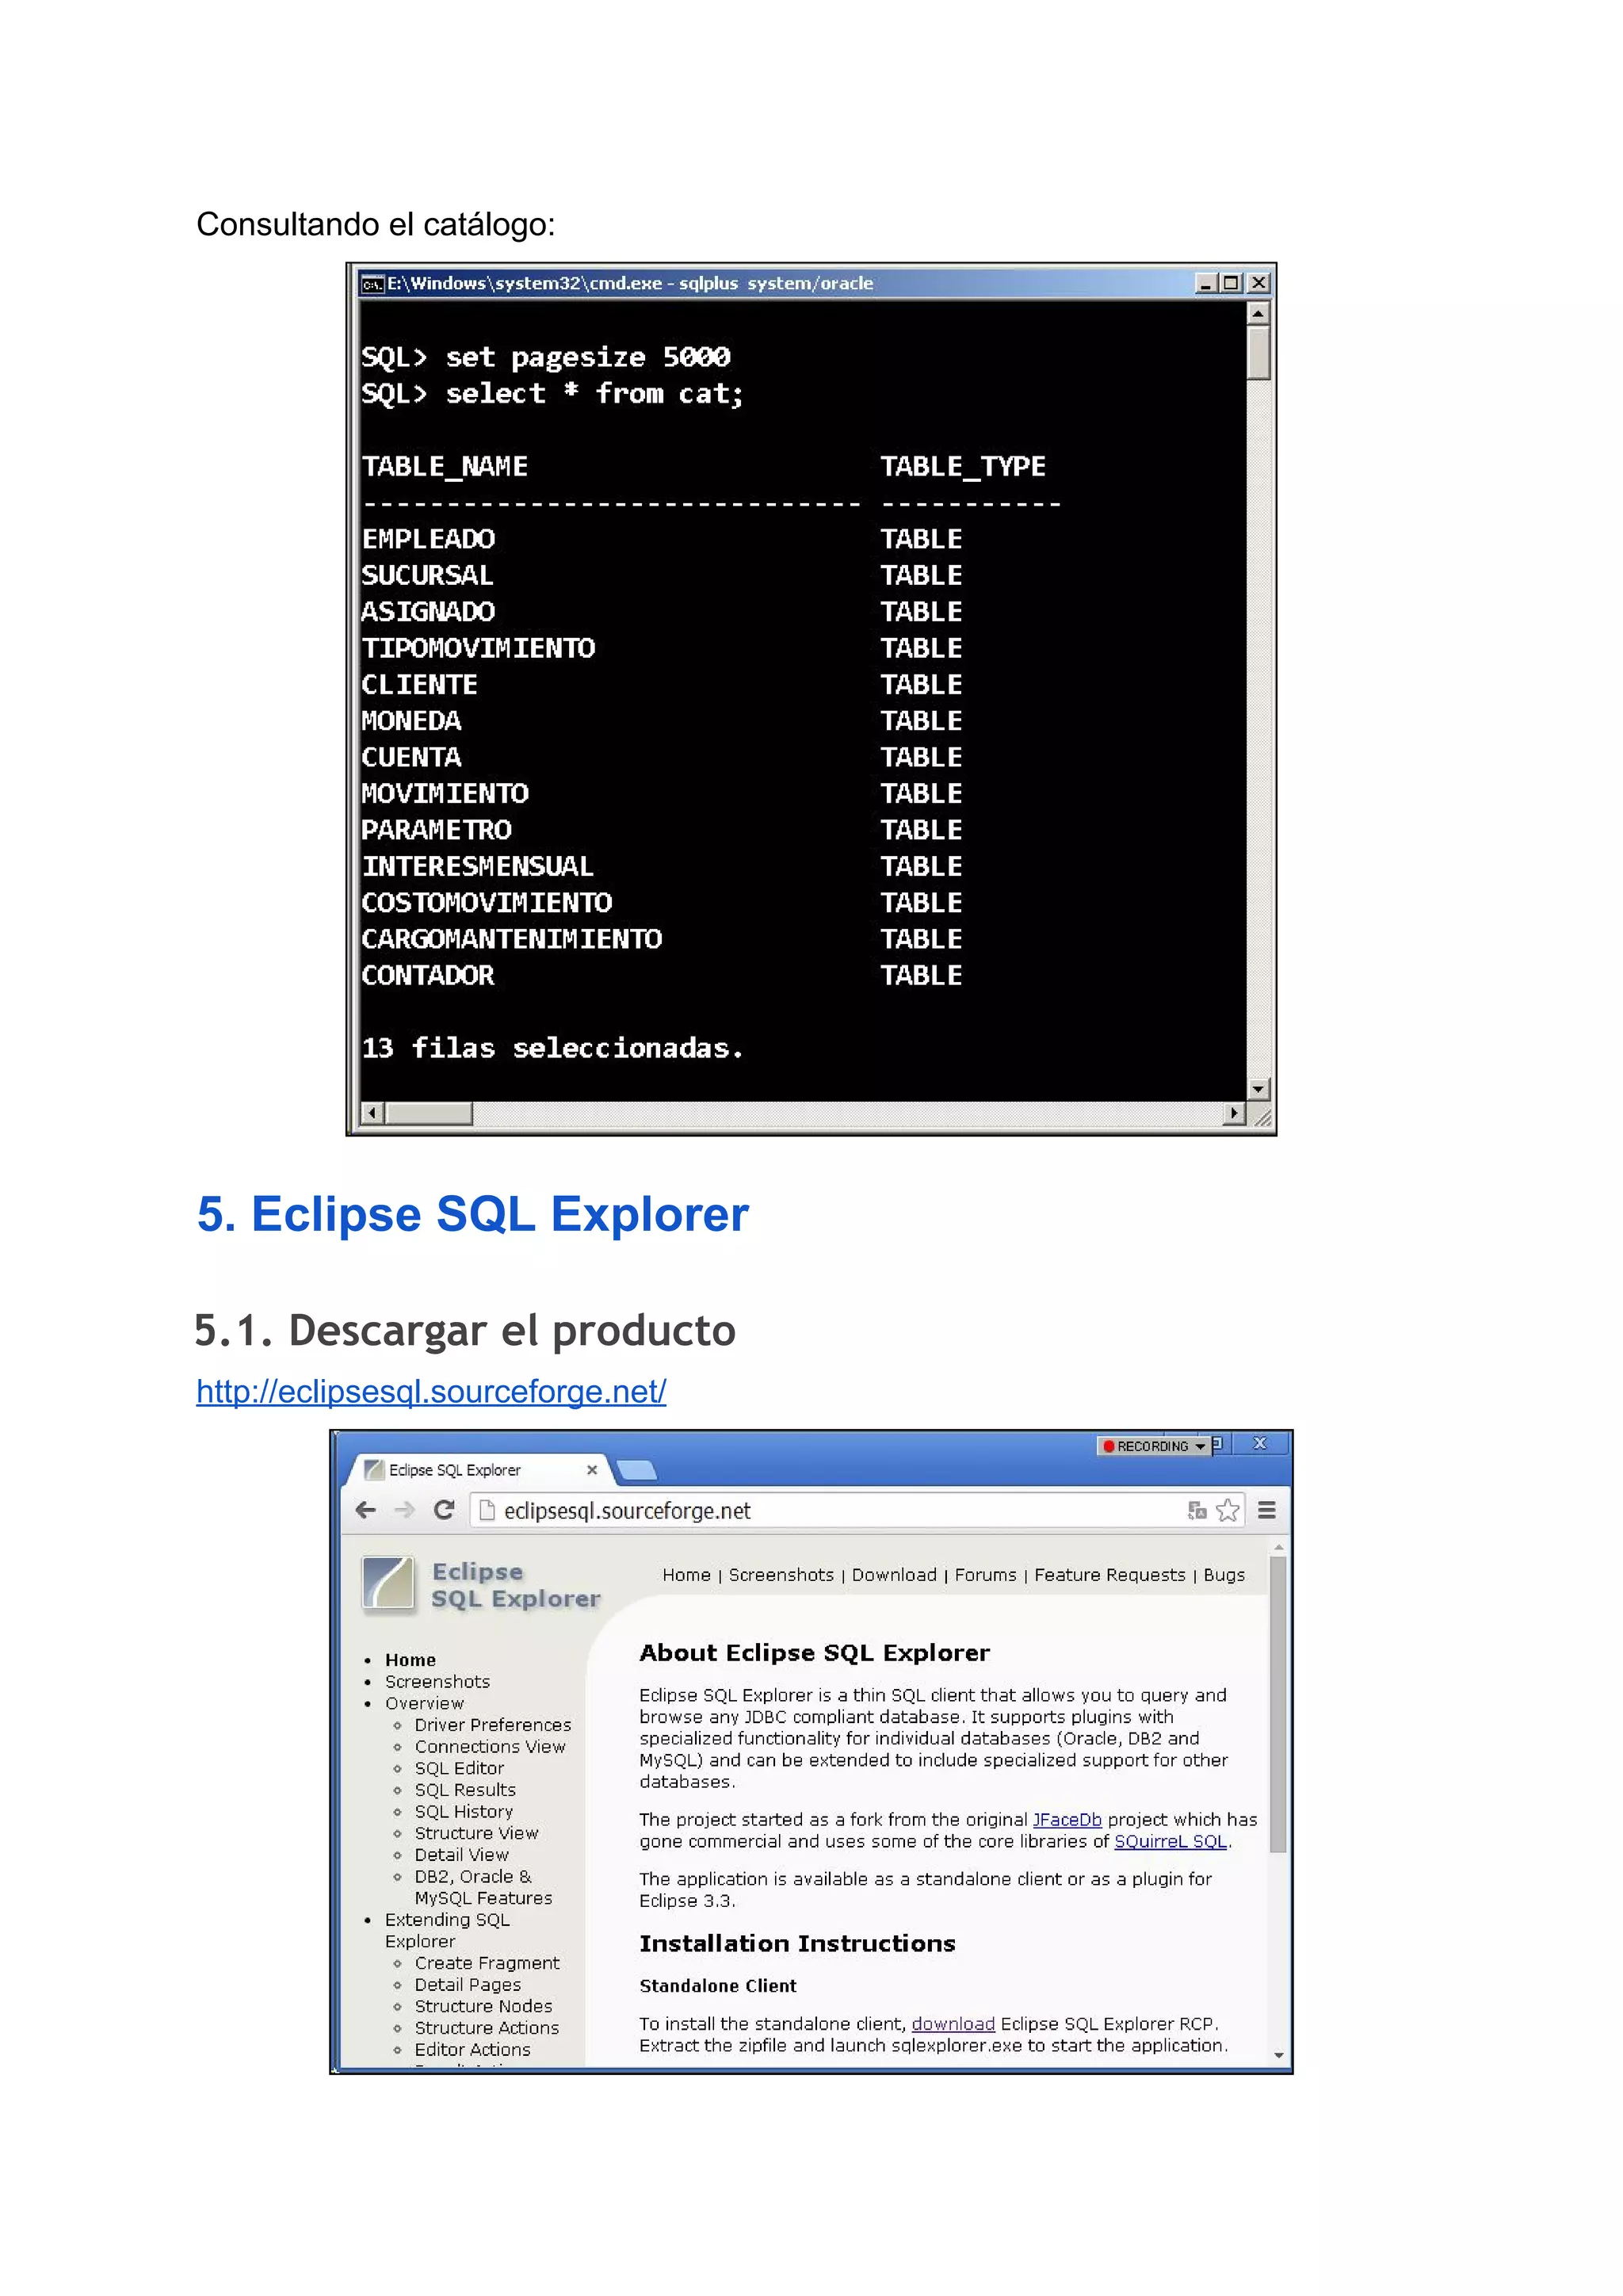Open Extending SQL Explorer sidebar item
1623x2296 pixels.
click(447, 1930)
